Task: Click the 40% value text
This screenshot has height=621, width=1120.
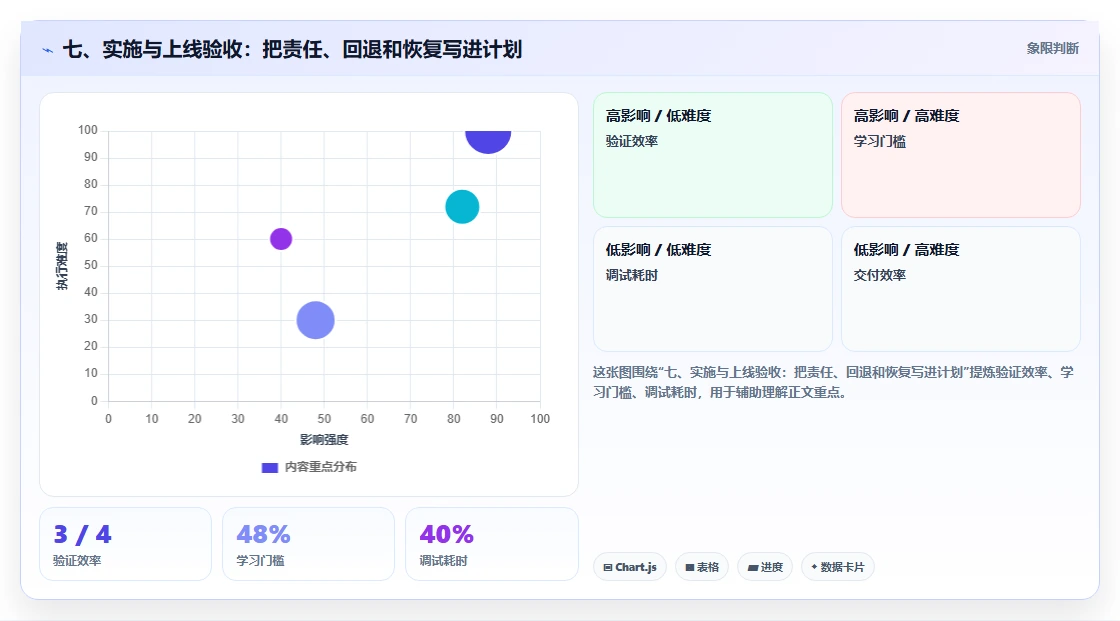Action: [446, 534]
